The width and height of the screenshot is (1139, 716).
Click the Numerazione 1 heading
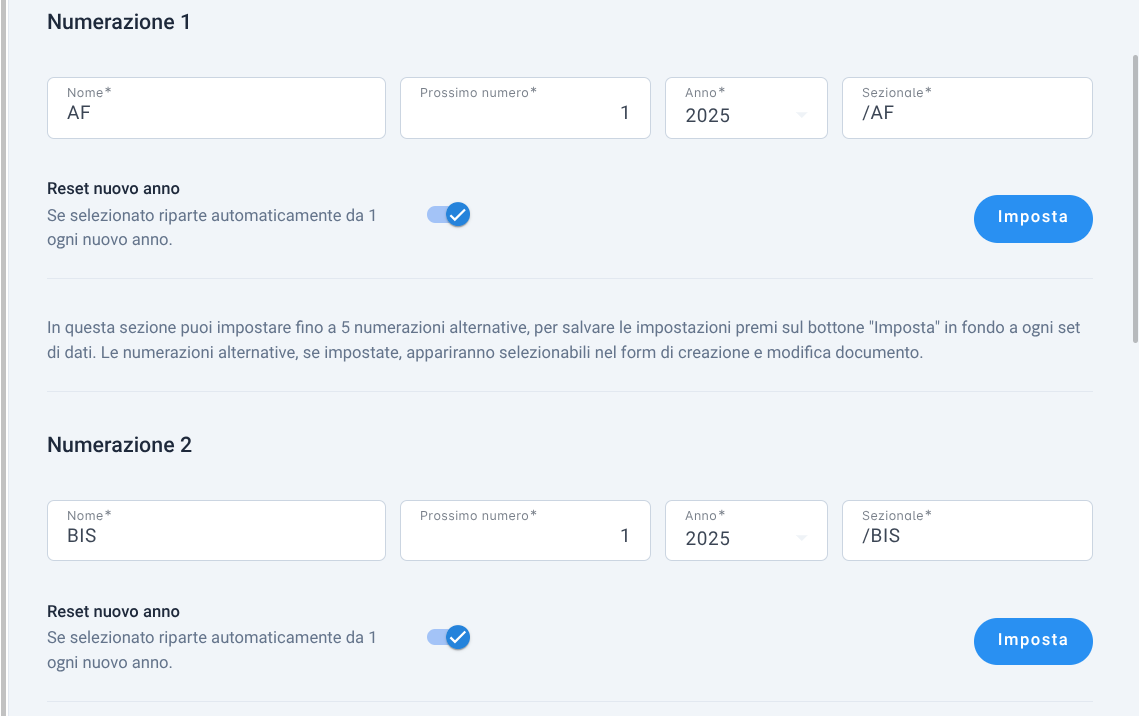click(118, 22)
